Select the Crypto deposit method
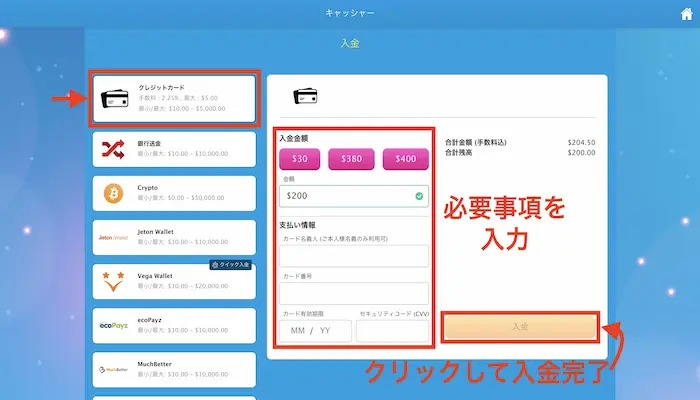 (174, 193)
